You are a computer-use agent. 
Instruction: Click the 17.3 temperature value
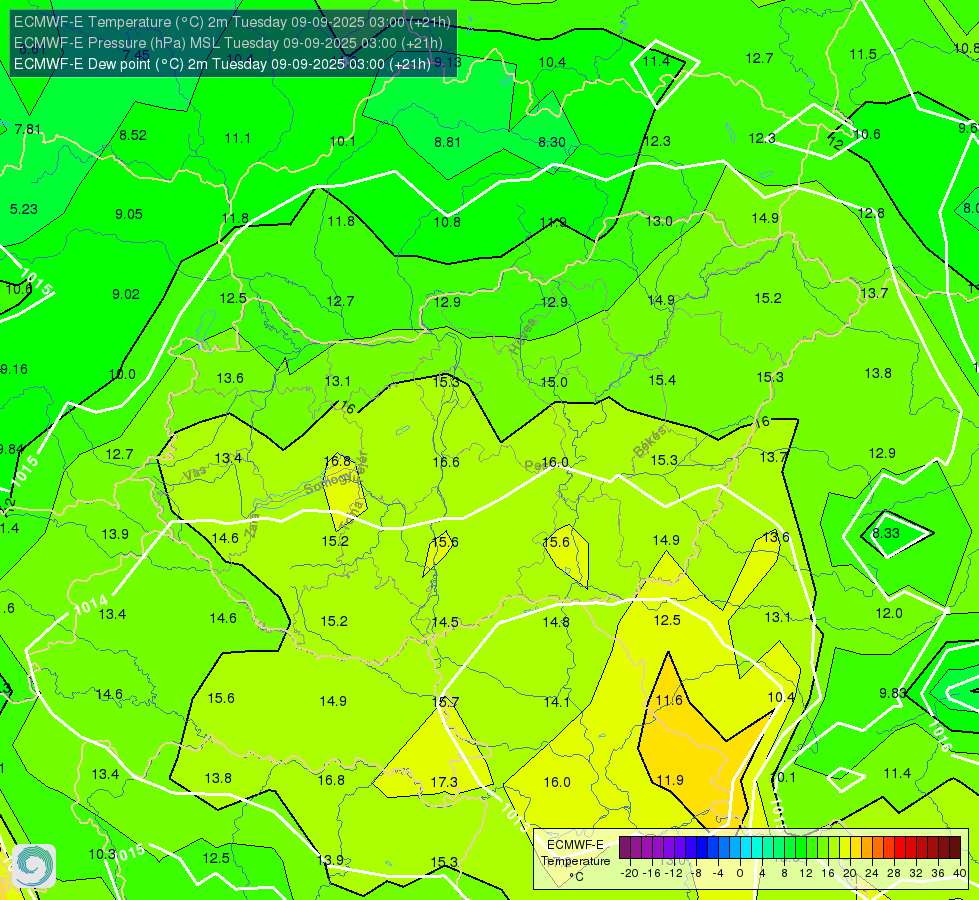(444, 783)
